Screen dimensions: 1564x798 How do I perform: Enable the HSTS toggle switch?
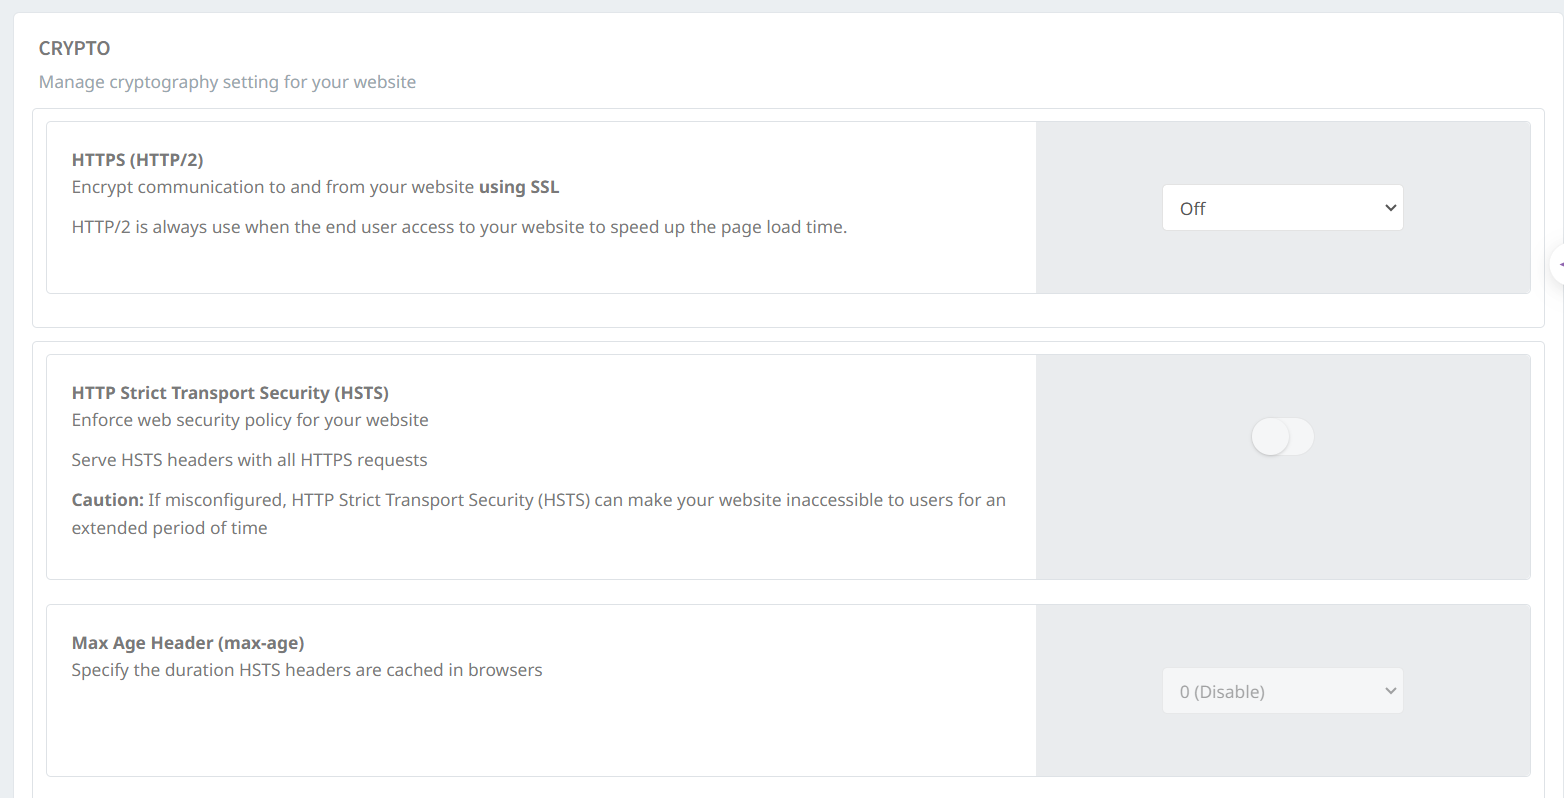tap(1282, 437)
